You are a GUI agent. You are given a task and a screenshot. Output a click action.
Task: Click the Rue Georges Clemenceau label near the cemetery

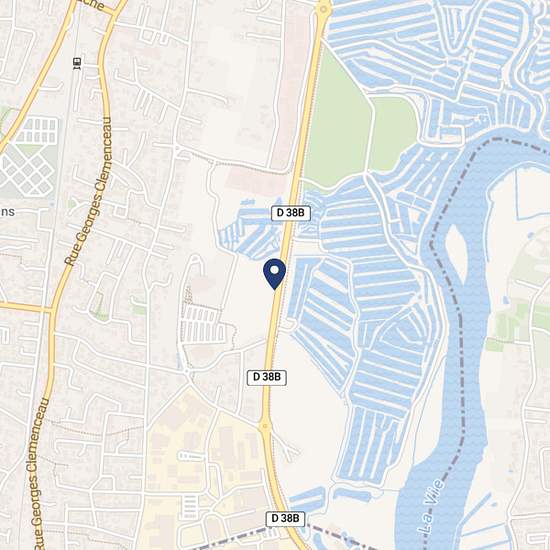[x=89, y=192]
